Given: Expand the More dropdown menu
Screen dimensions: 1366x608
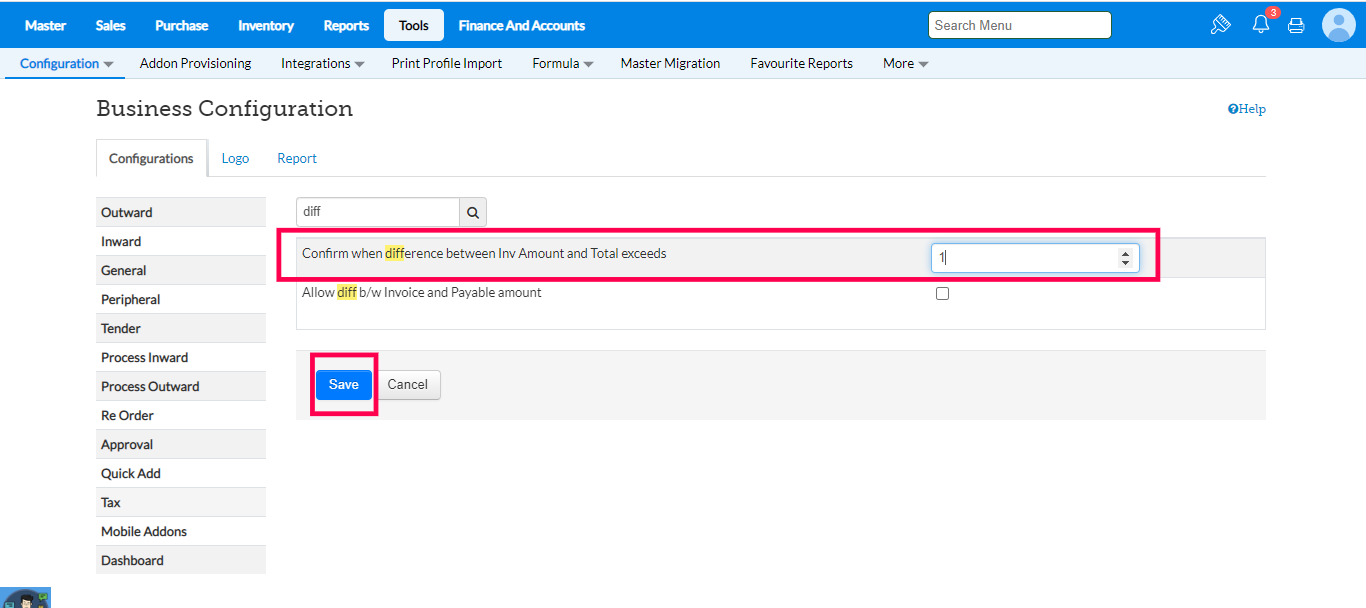Looking at the screenshot, I should [x=905, y=63].
